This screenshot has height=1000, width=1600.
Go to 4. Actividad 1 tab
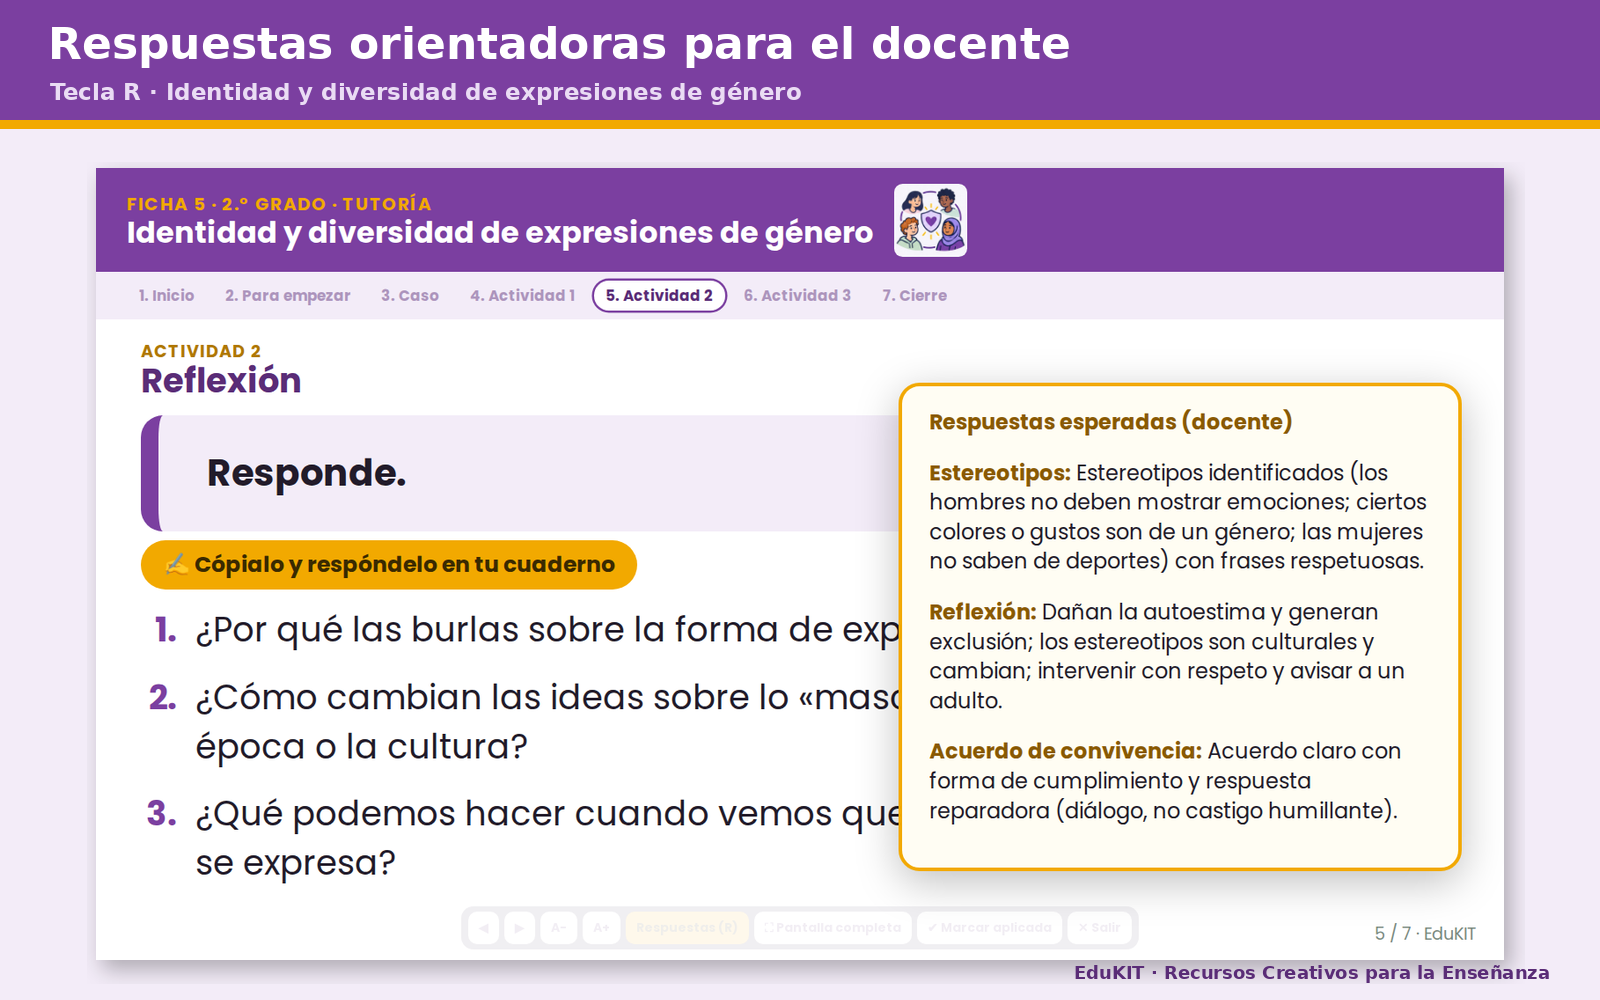[523, 296]
